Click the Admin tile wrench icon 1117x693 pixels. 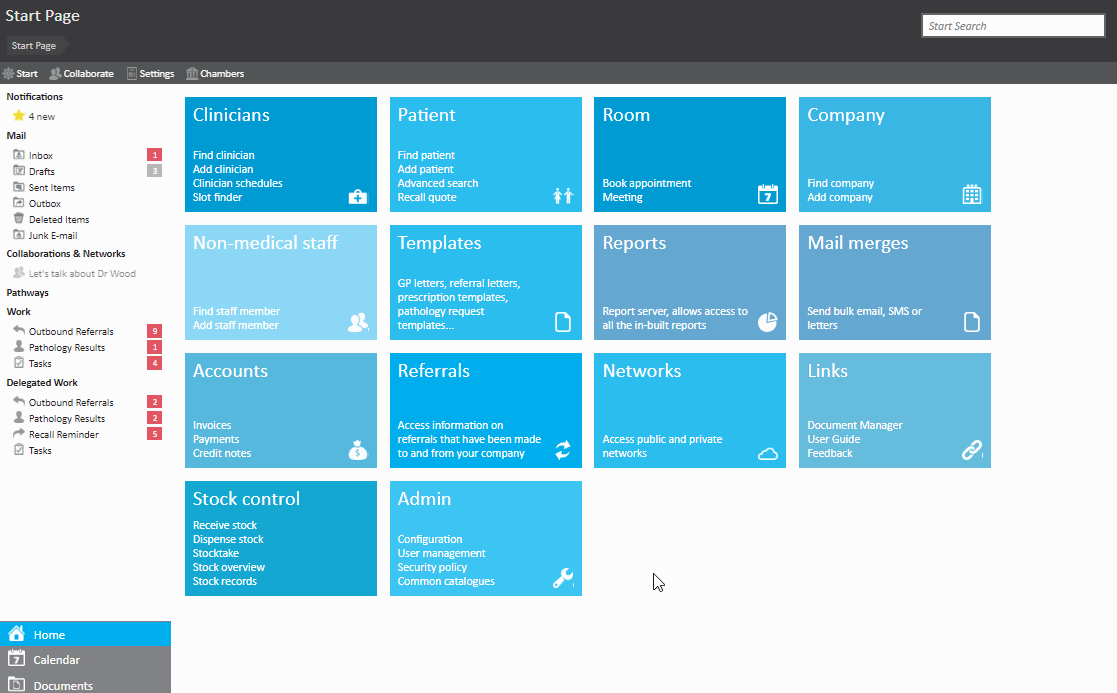[563, 578]
